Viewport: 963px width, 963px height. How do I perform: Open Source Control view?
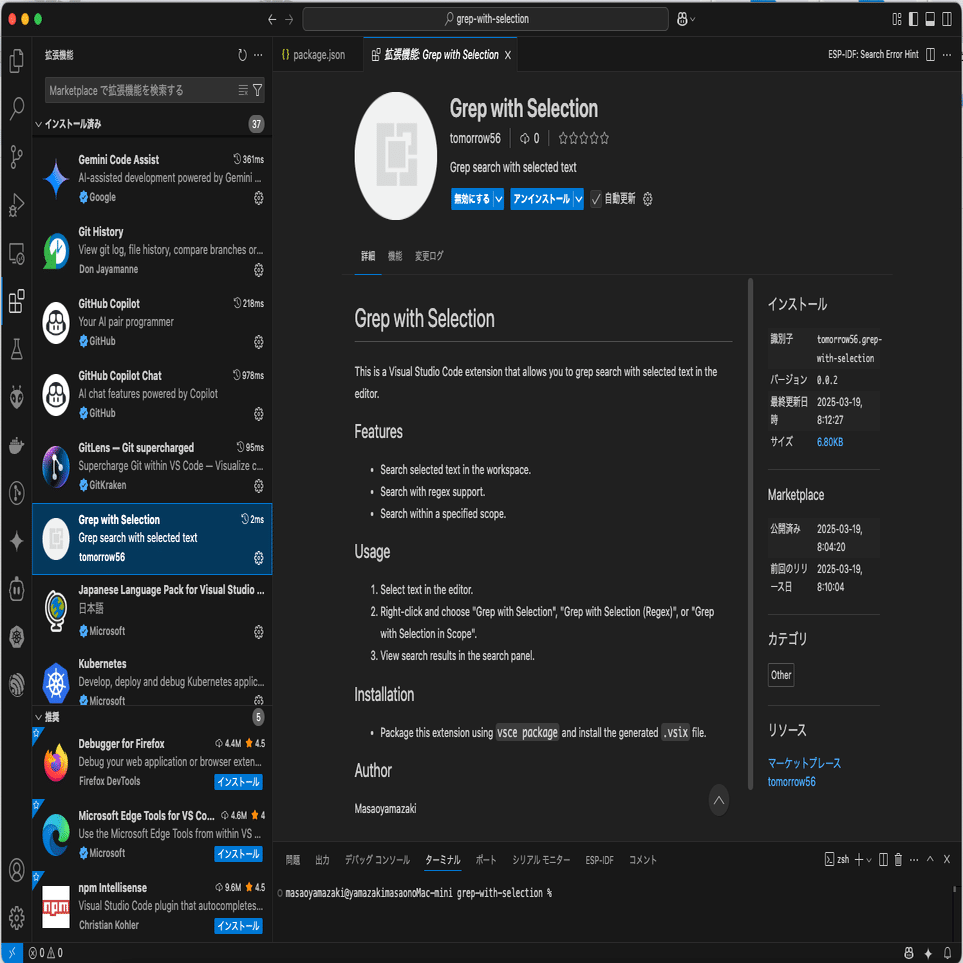[x=17, y=157]
